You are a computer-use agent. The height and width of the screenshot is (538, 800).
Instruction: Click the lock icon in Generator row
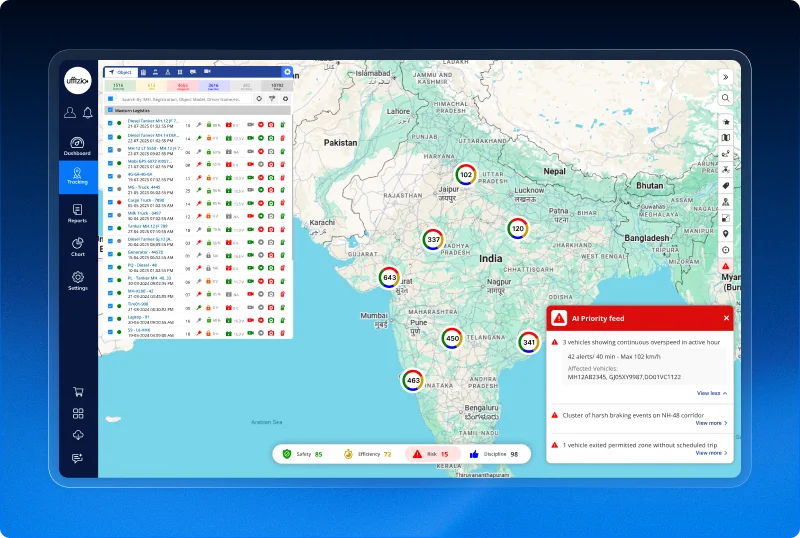[209, 255]
